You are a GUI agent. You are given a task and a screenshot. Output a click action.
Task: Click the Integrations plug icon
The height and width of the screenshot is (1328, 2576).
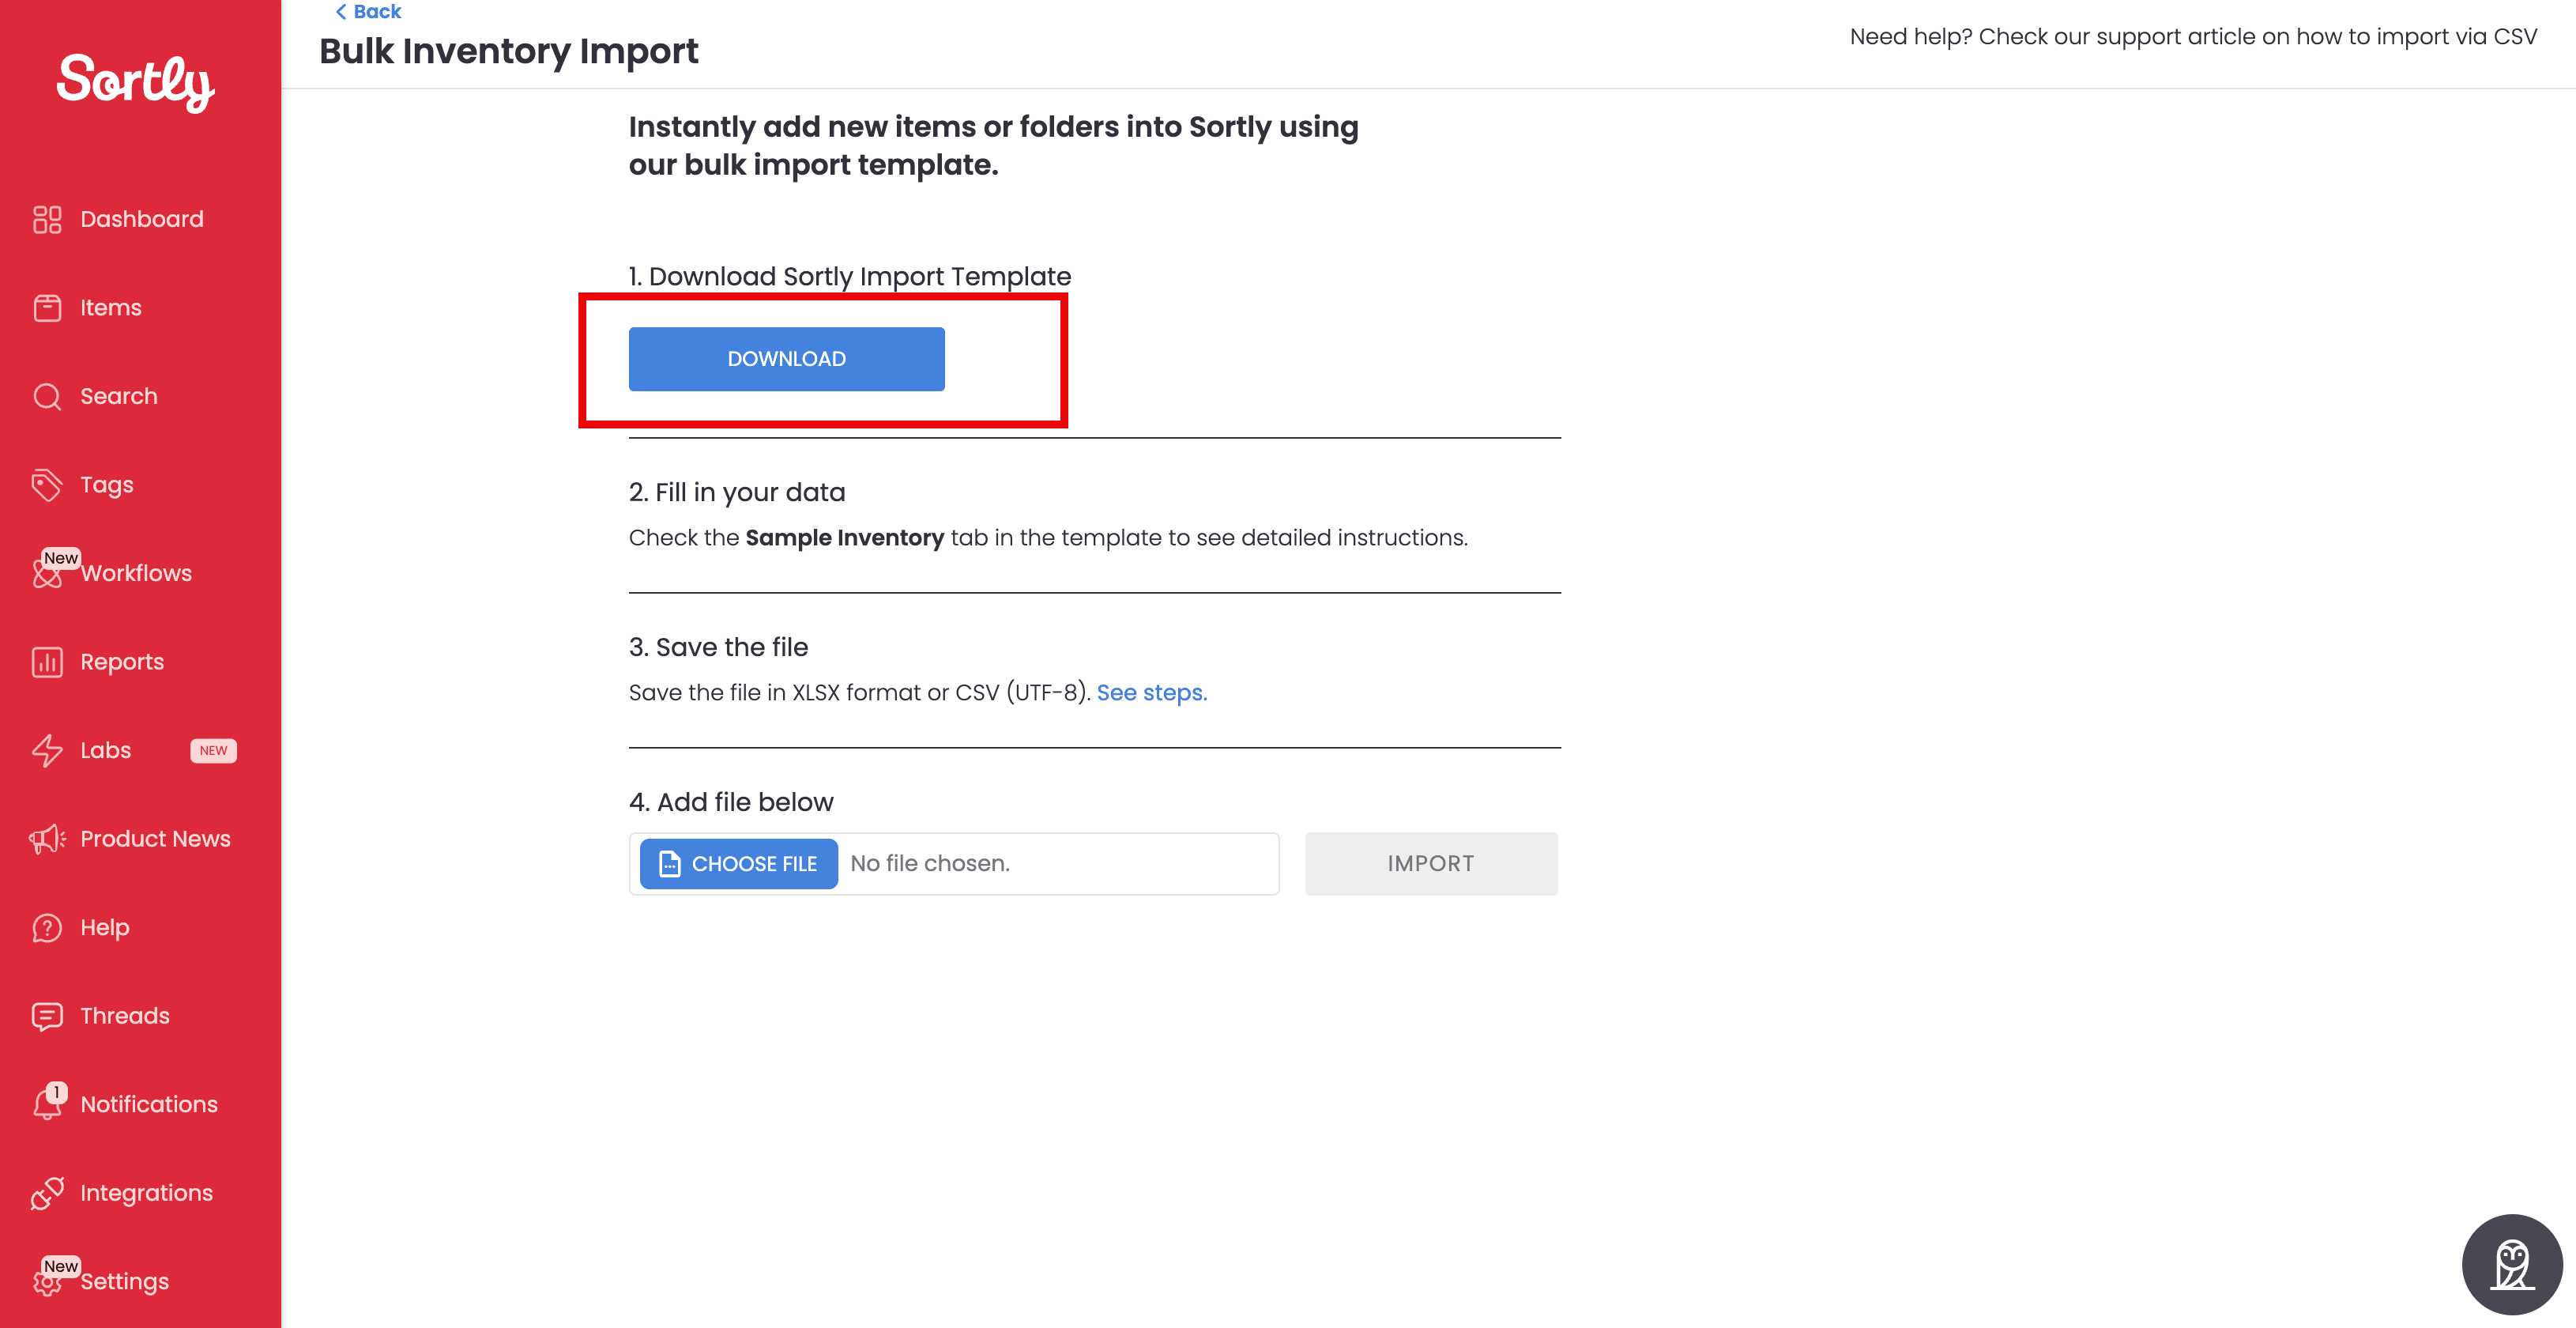point(47,1193)
